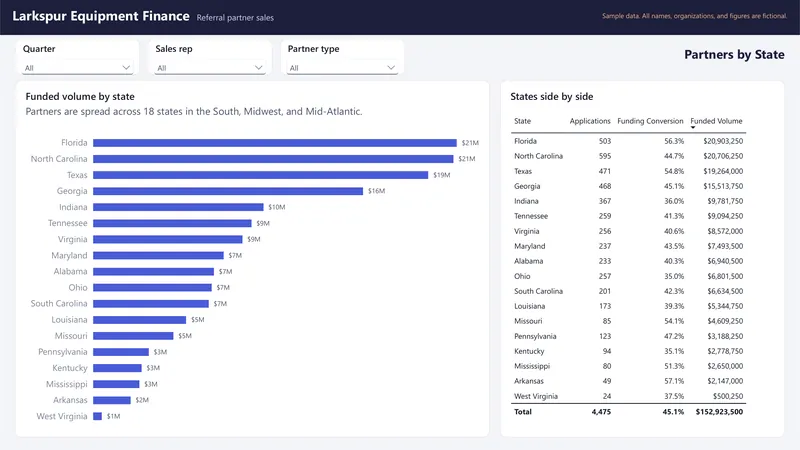Click Indiana in the States table
Viewport: 800px width, 450px height.
[526, 201]
